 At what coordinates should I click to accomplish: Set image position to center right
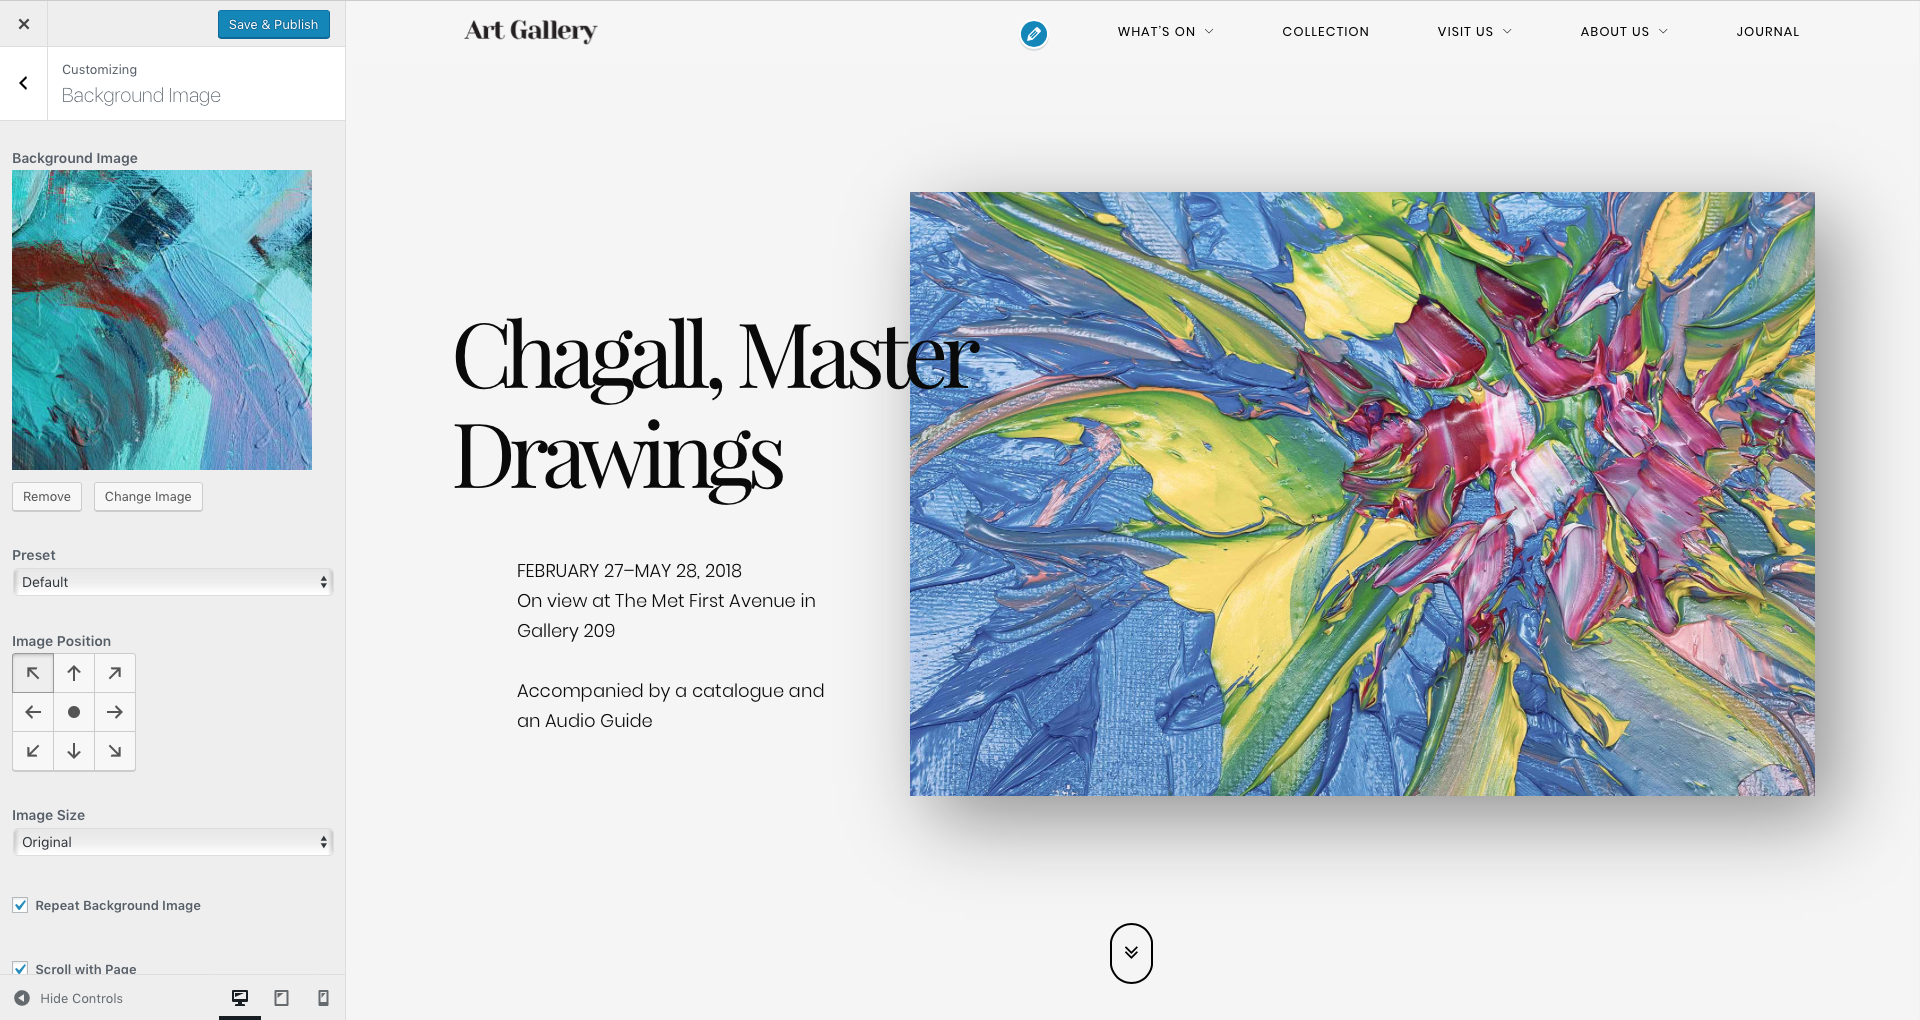[115, 712]
